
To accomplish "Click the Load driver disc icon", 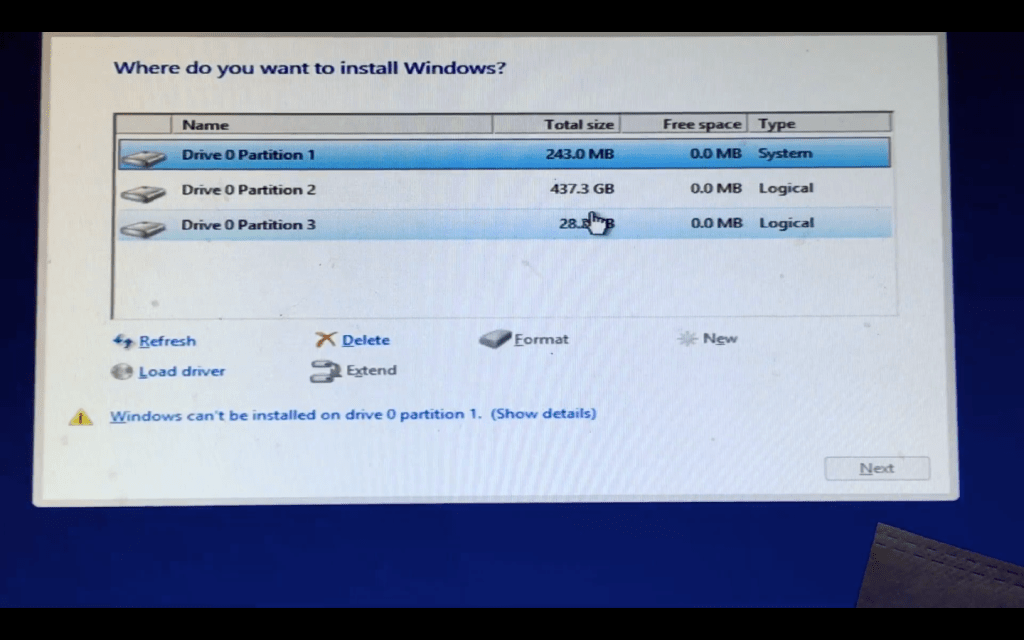I will (122, 371).
